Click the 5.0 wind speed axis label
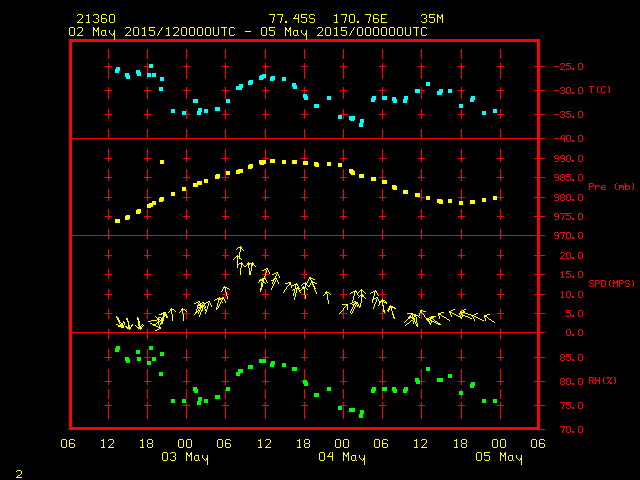 coord(575,314)
